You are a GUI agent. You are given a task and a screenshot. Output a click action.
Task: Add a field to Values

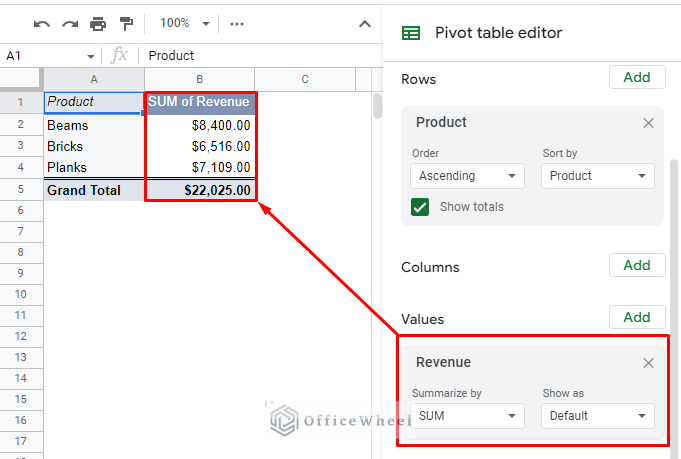(637, 317)
